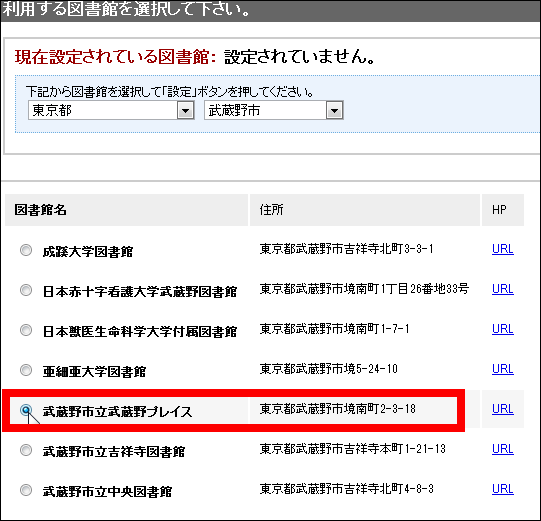This screenshot has height=521, width=541.
Task: Click the 武蔵野市 combo box field
Action: click(274, 110)
